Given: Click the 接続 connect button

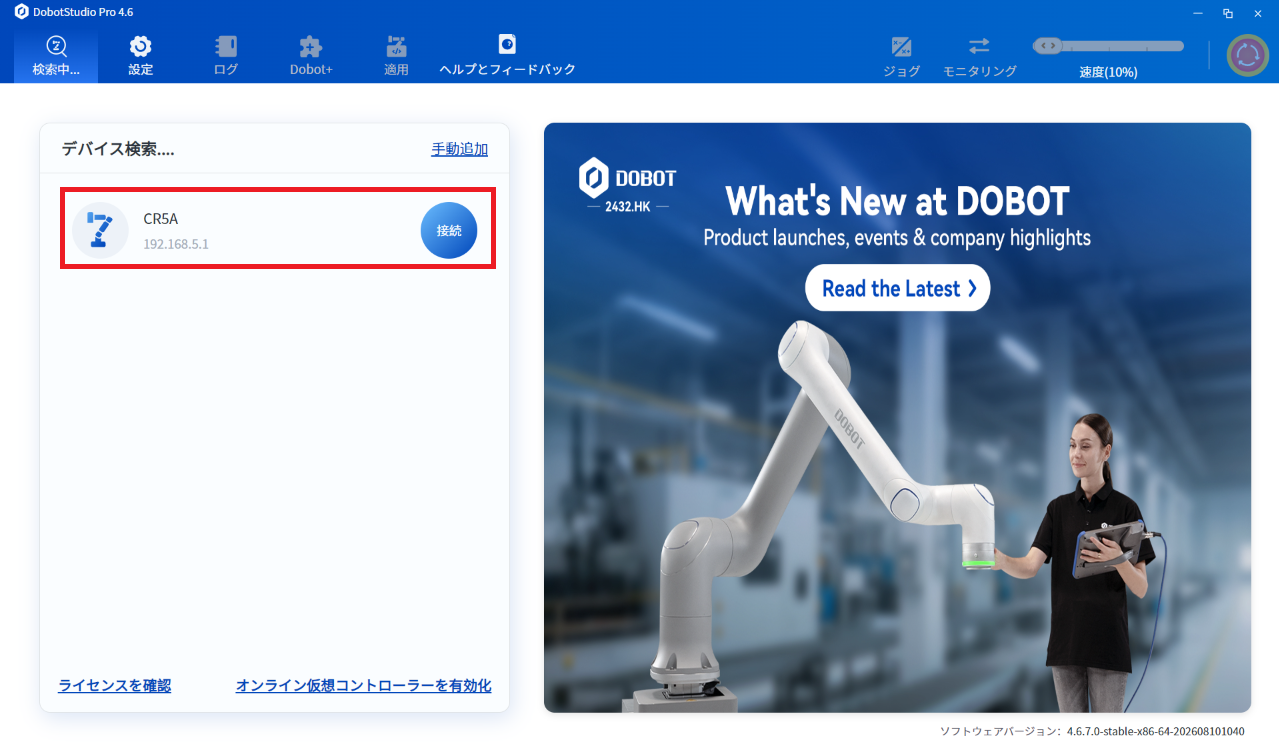Looking at the screenshot, I should 449,230.
